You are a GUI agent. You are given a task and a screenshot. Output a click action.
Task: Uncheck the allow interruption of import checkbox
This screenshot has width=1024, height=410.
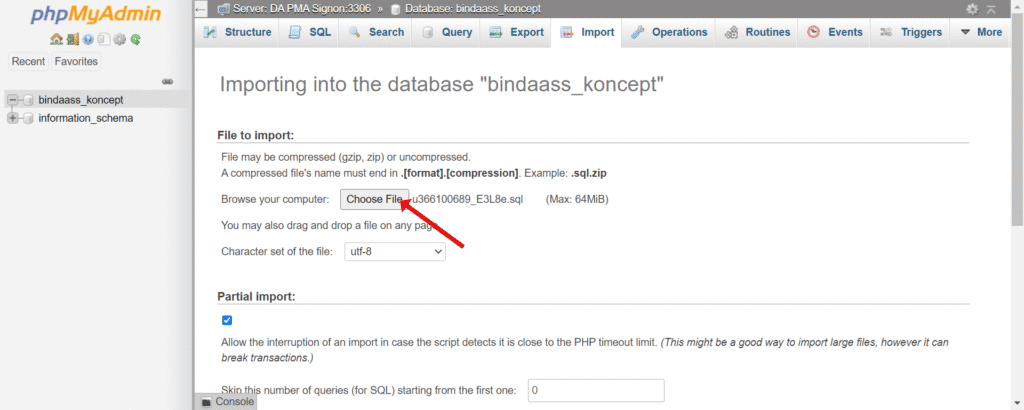pos(227,320)
